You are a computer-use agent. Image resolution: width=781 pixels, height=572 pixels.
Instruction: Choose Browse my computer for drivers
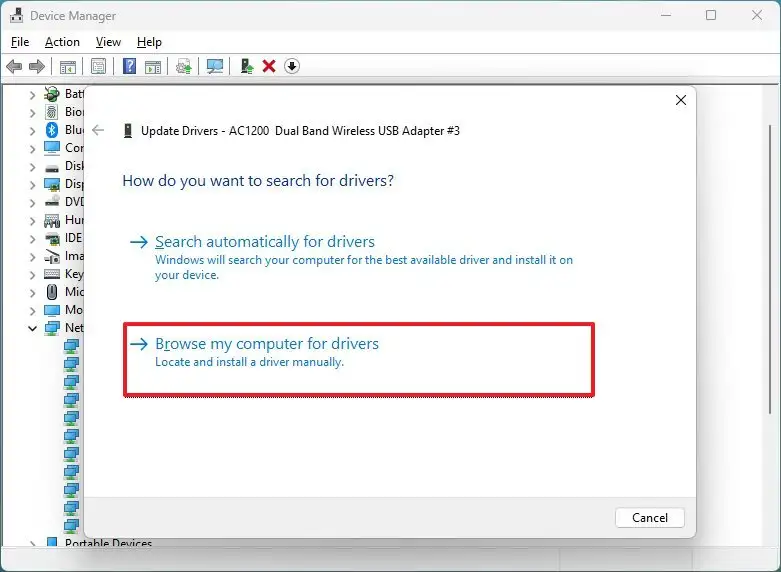[x=267, y=344]
